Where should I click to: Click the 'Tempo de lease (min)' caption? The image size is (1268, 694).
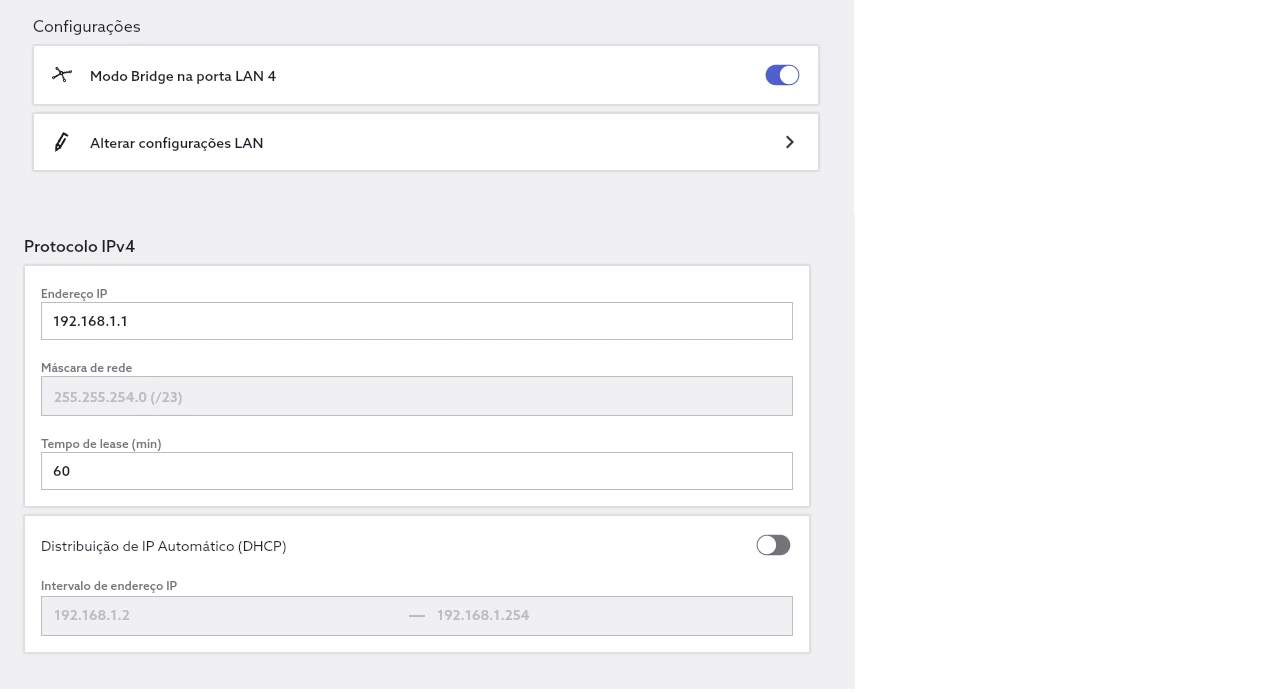click(101, 444)
